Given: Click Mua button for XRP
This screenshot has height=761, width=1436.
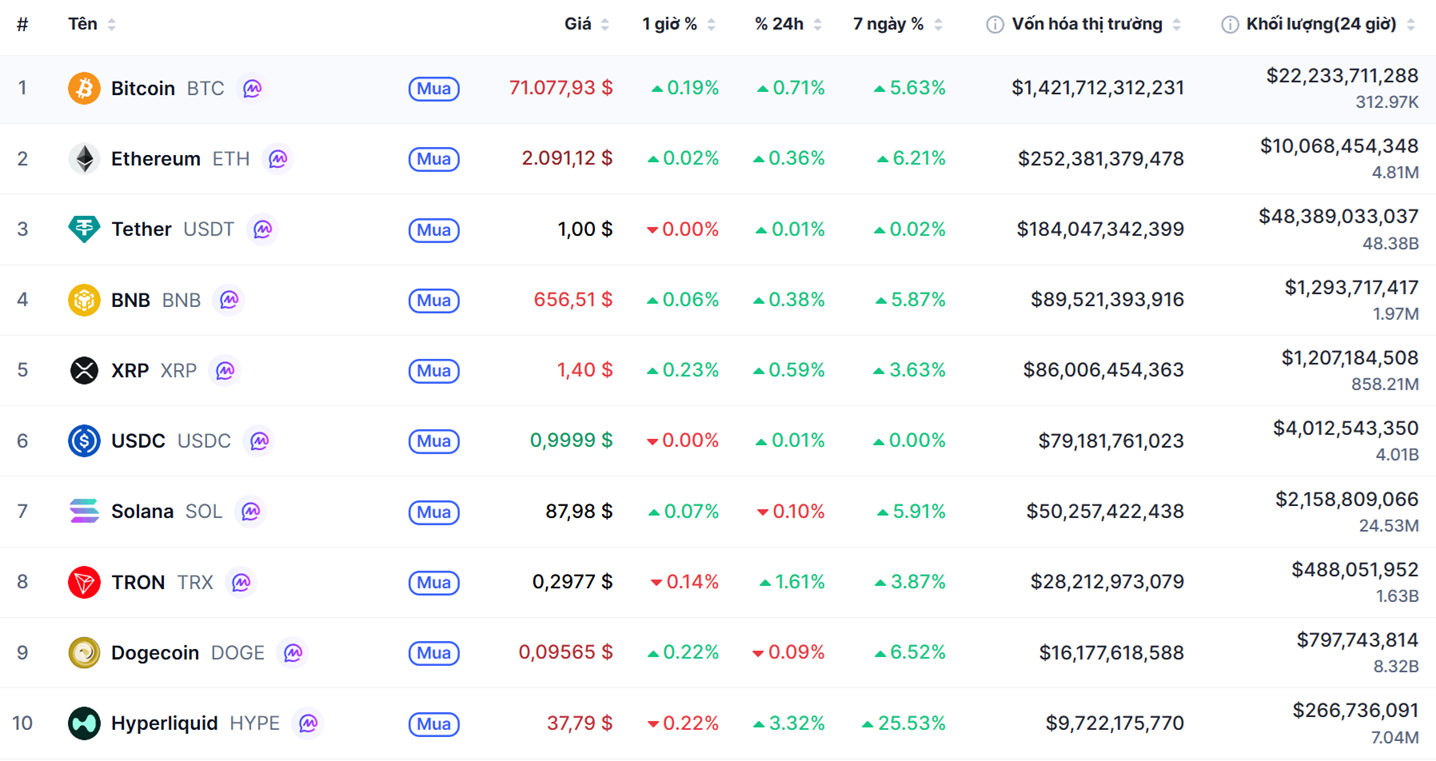Looking at the screenshot, I should (434, 371).
